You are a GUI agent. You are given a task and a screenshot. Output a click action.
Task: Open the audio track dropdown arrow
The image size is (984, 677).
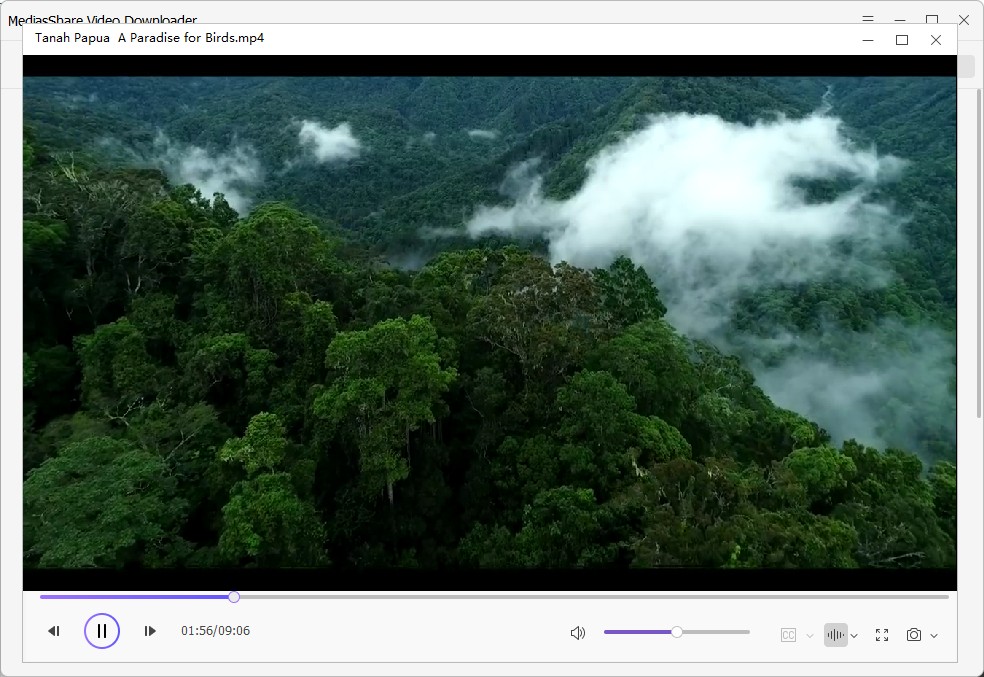pos(854,636)
